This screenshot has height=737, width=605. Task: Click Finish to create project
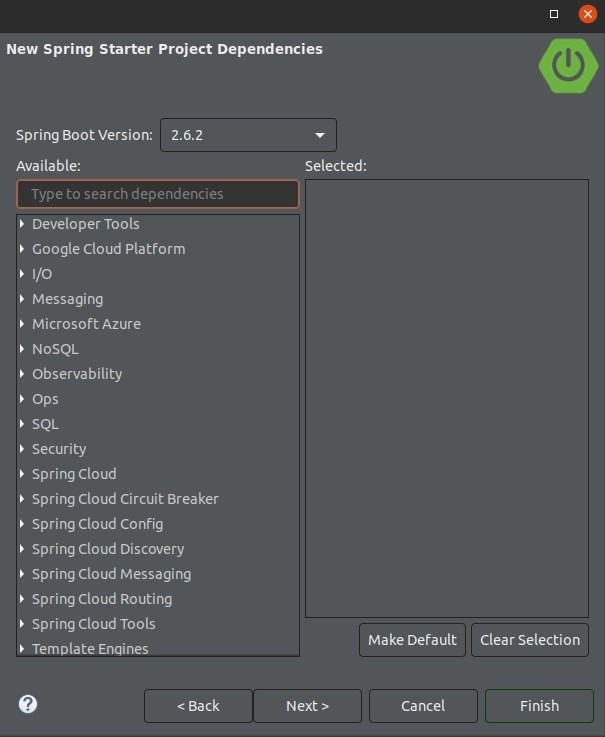click(539, 706)
